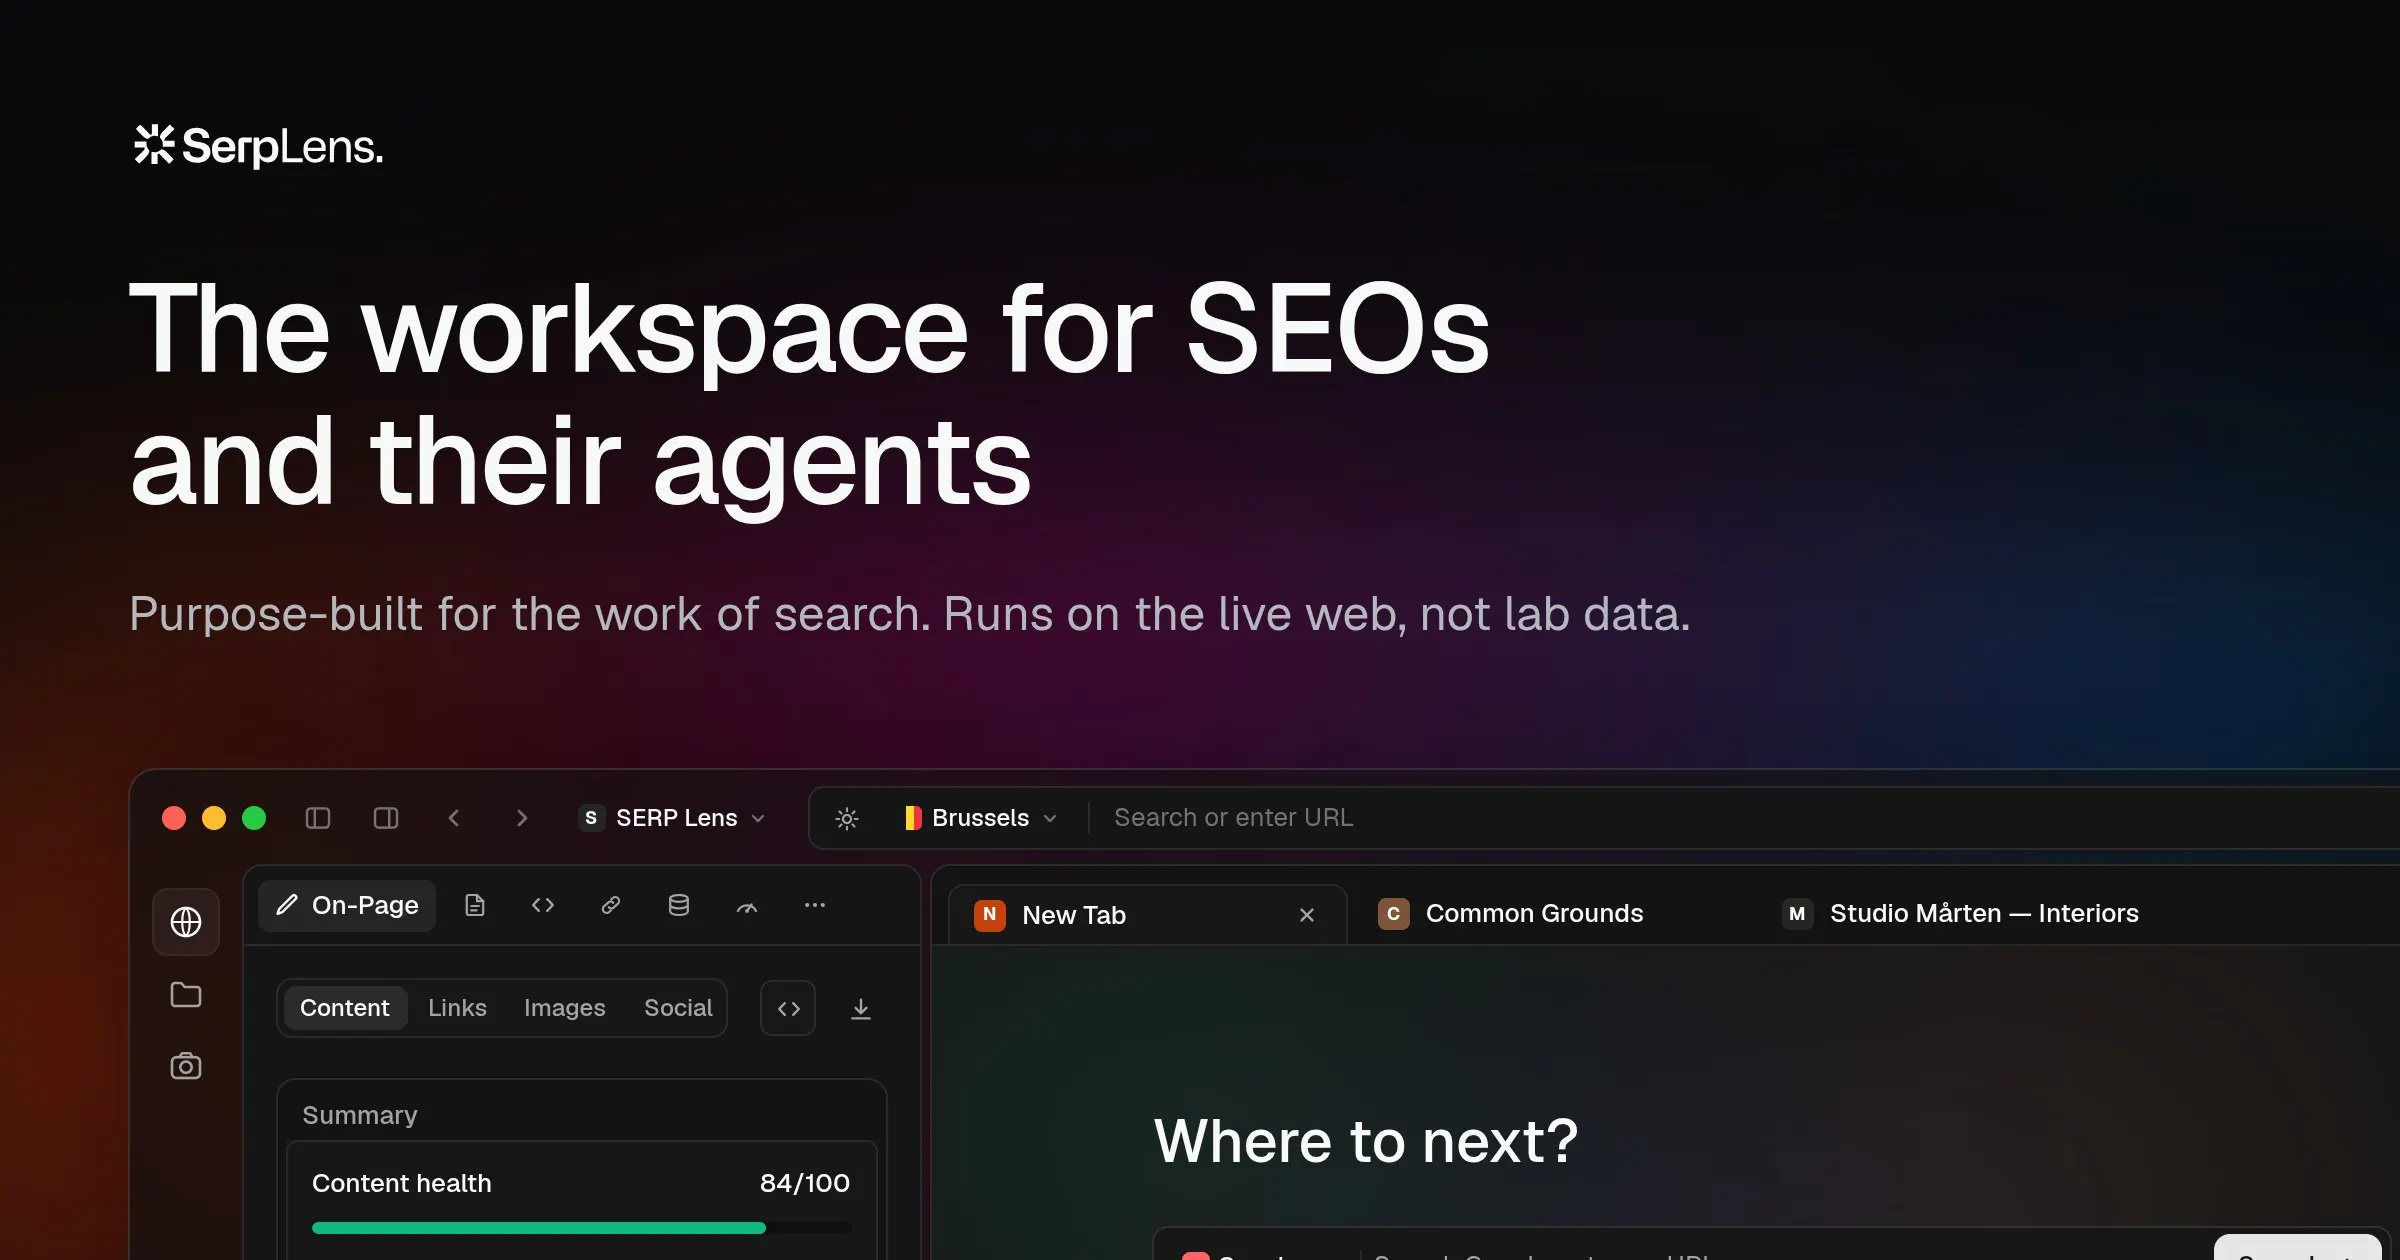
Task: Click the Content health progress bar
Action: pos(582,1228)
